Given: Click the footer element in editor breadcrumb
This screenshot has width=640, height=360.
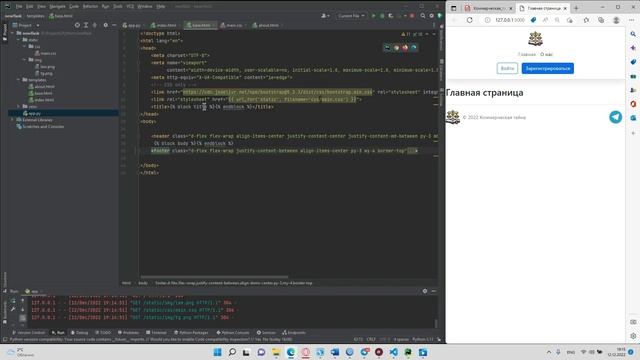Looking at the screenshot, I should click(234, 283).
